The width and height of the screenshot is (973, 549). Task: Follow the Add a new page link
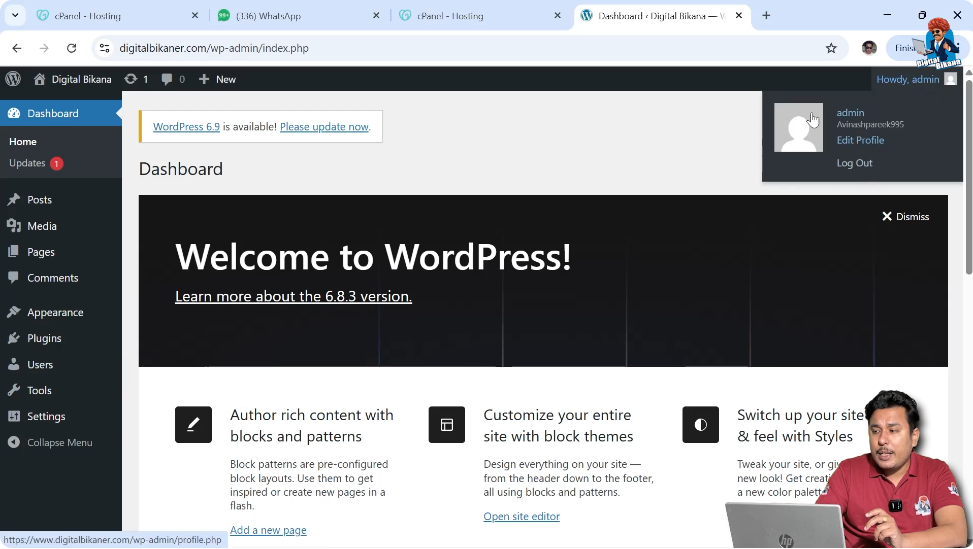pos(268,530)
